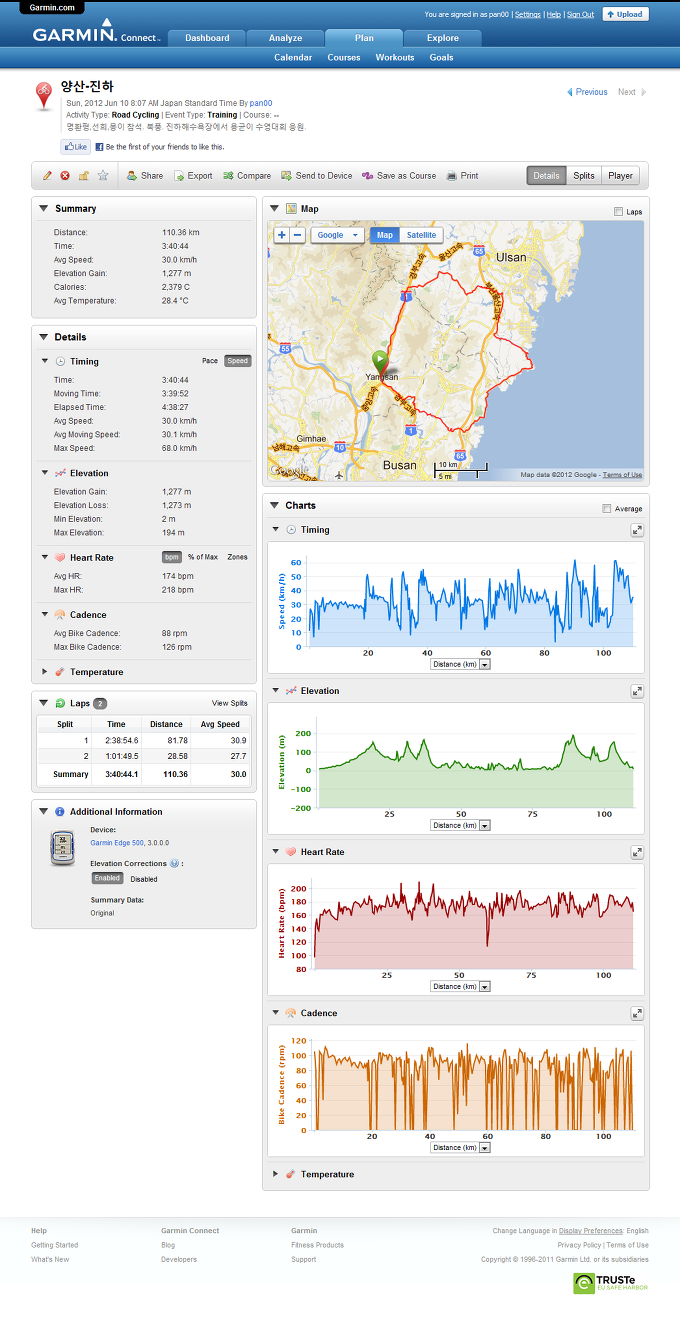Click Compare in the activity toolbar
680x1317 pixels.
[247, 176]
